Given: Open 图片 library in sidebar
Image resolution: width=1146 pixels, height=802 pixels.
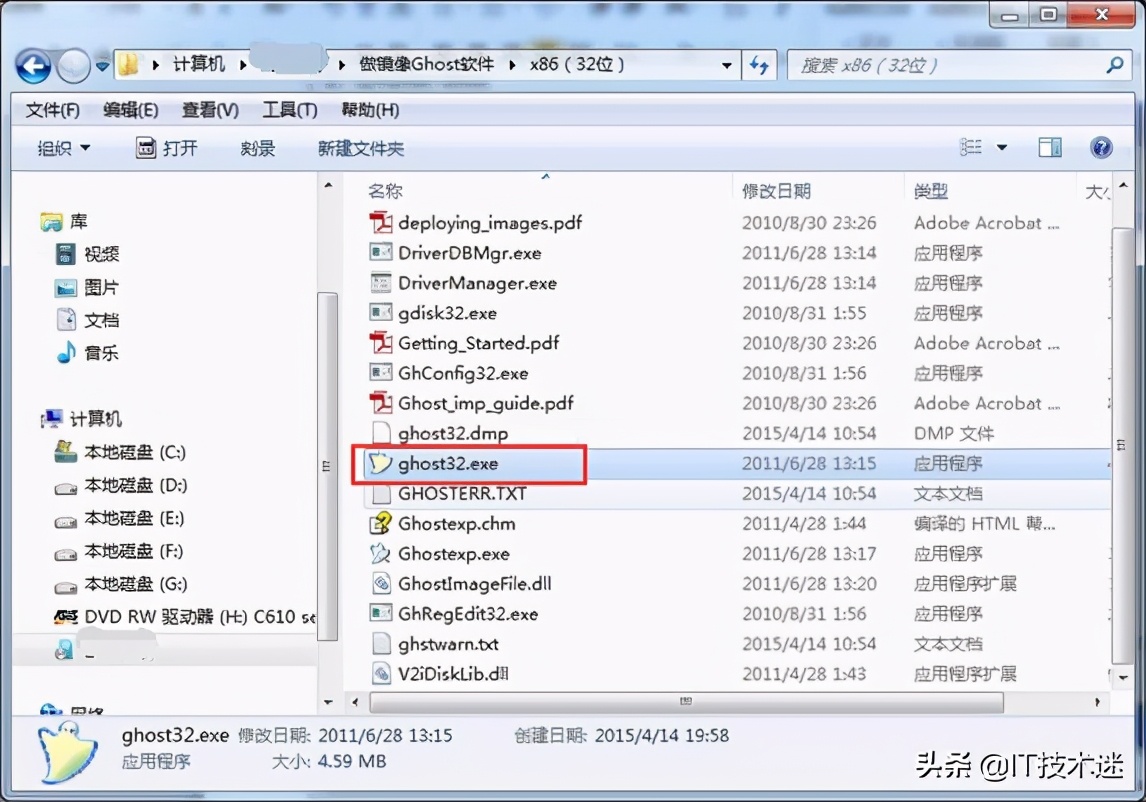Looking at the screenshot, I should click(87, 287).
